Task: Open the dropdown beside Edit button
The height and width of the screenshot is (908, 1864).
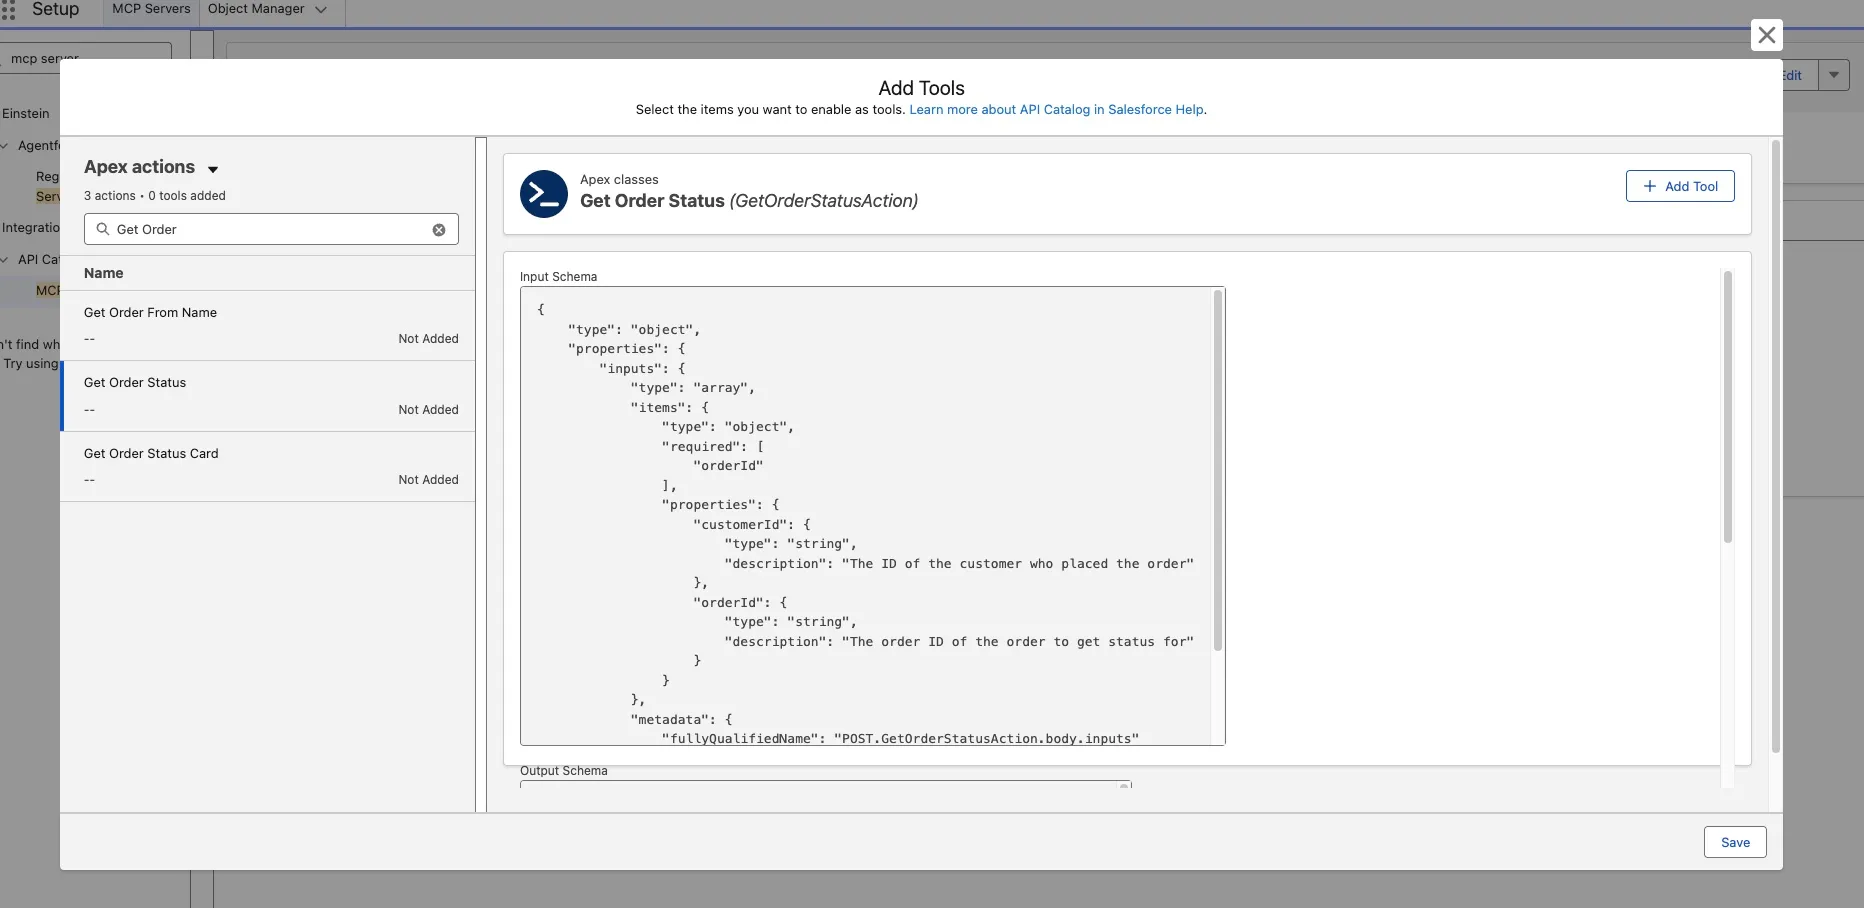Action: [1834, 75]
